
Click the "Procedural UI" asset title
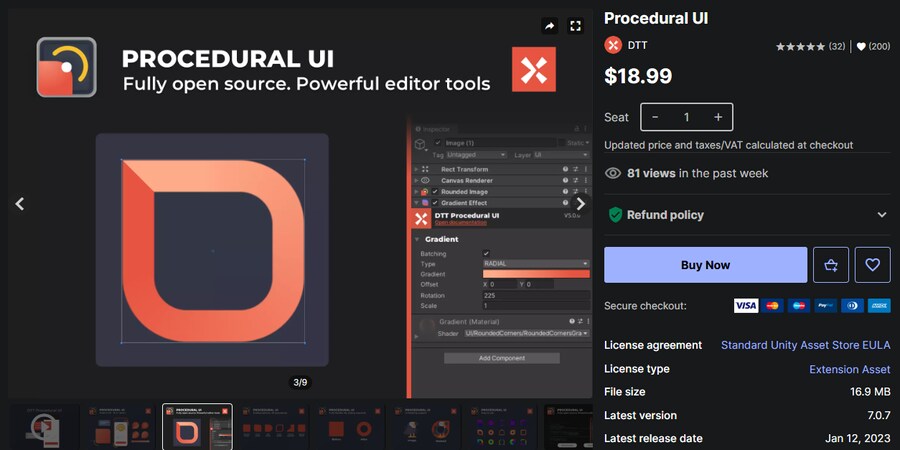[x=656, y=18]
